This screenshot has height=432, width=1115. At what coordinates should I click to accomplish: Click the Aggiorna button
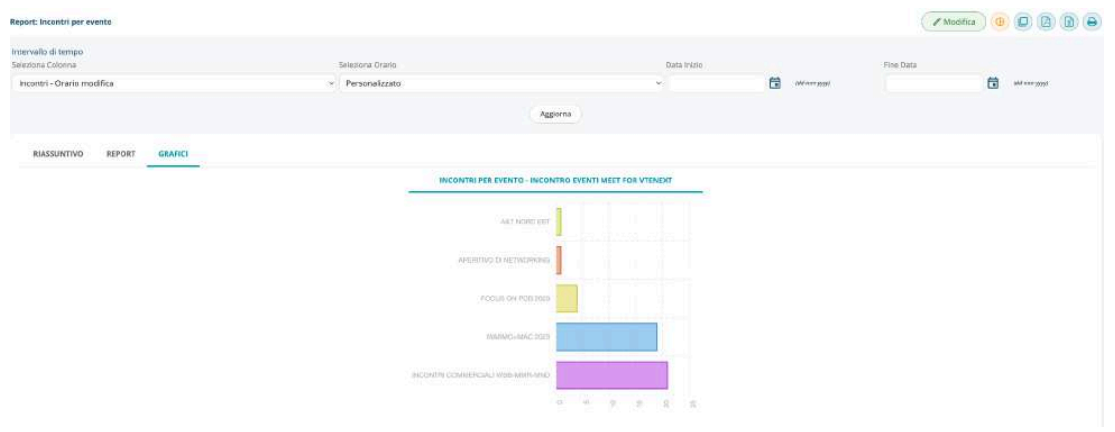[555, 114]
